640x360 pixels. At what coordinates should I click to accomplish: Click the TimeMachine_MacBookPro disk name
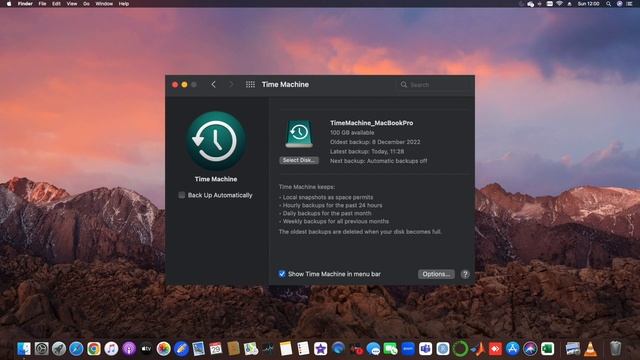point(371,123)
